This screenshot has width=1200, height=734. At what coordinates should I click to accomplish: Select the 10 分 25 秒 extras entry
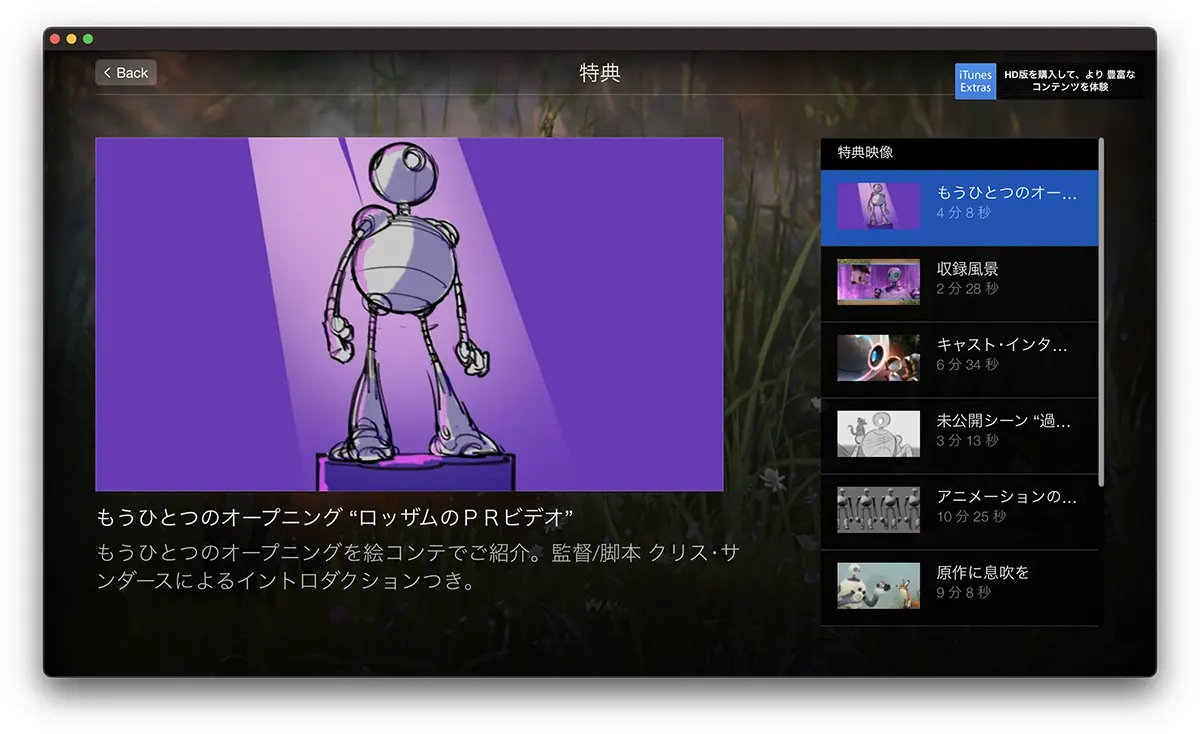970,517
